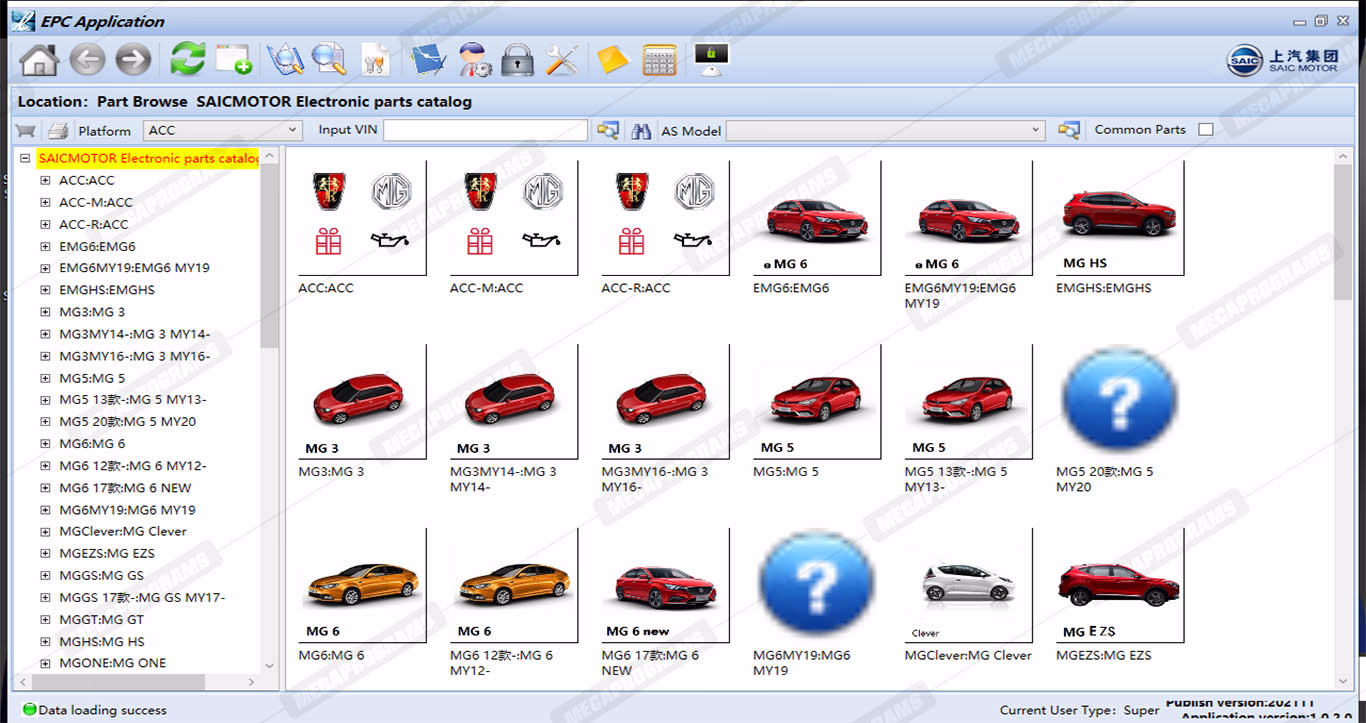The image size is (1366, 723).
Task: Open the magnifier-over-drawing search icon
Action: pos(286,59)
